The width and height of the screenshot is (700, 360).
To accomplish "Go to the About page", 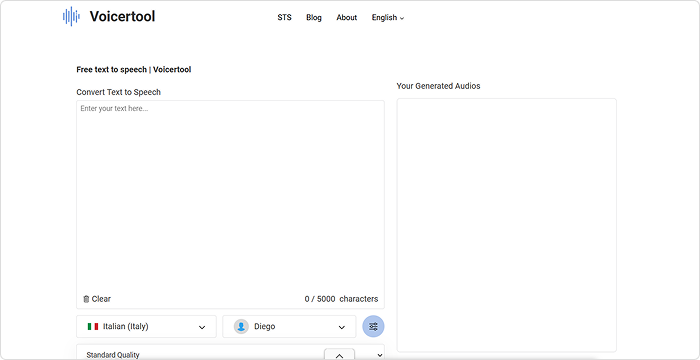I will click(x=347, y=17).
